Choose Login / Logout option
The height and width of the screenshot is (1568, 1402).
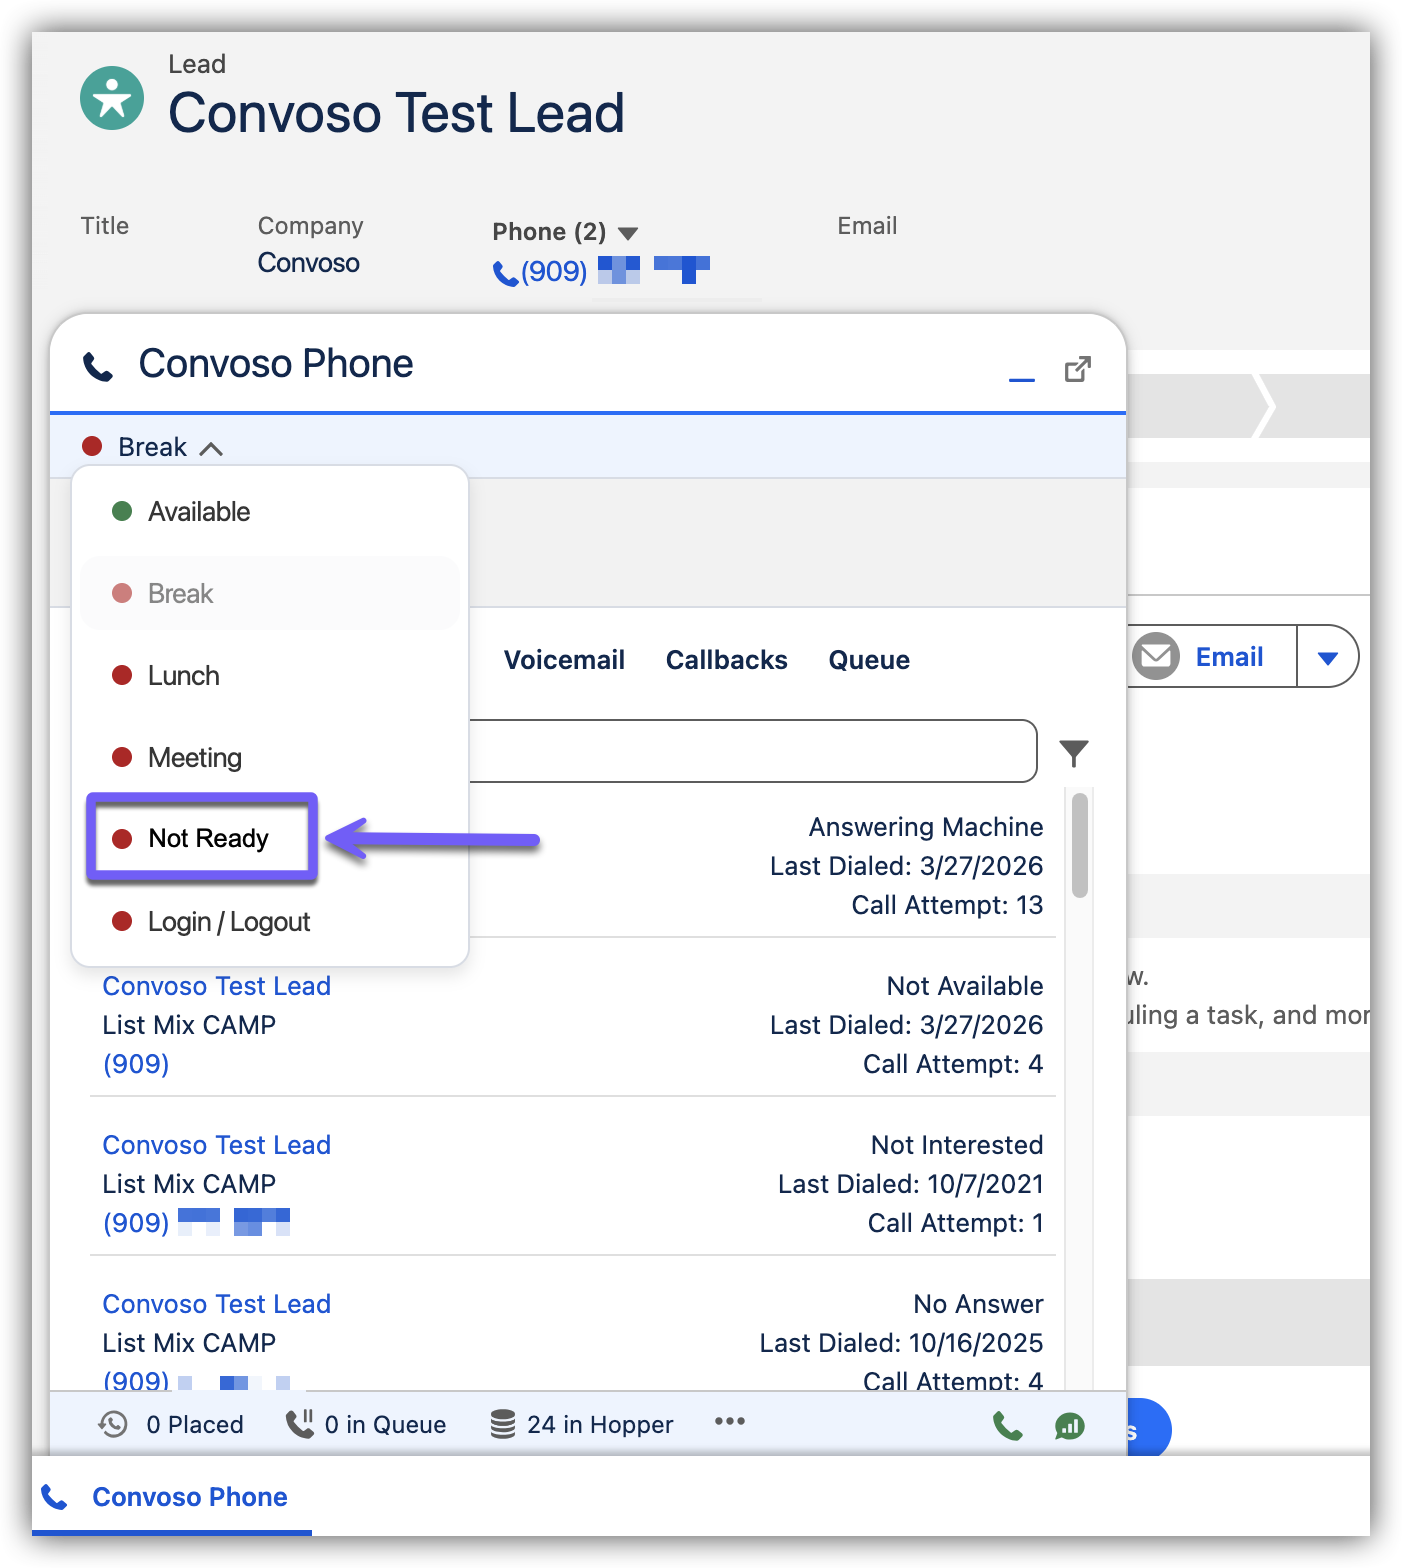228,922
